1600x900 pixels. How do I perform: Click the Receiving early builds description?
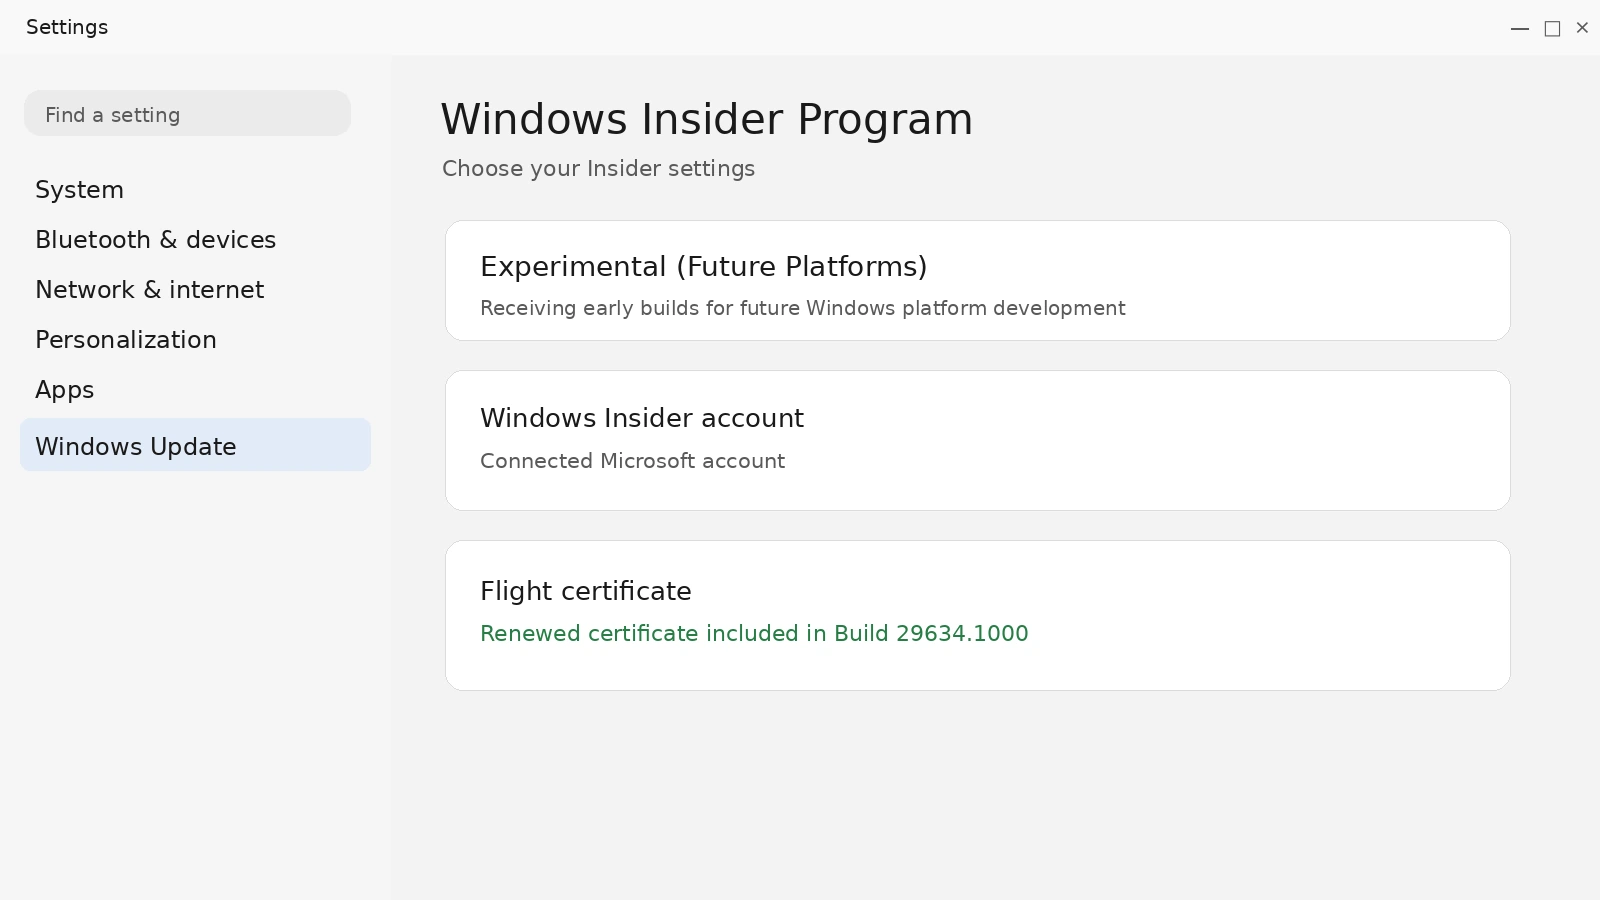pyautogui.click(x=803, y=308)
